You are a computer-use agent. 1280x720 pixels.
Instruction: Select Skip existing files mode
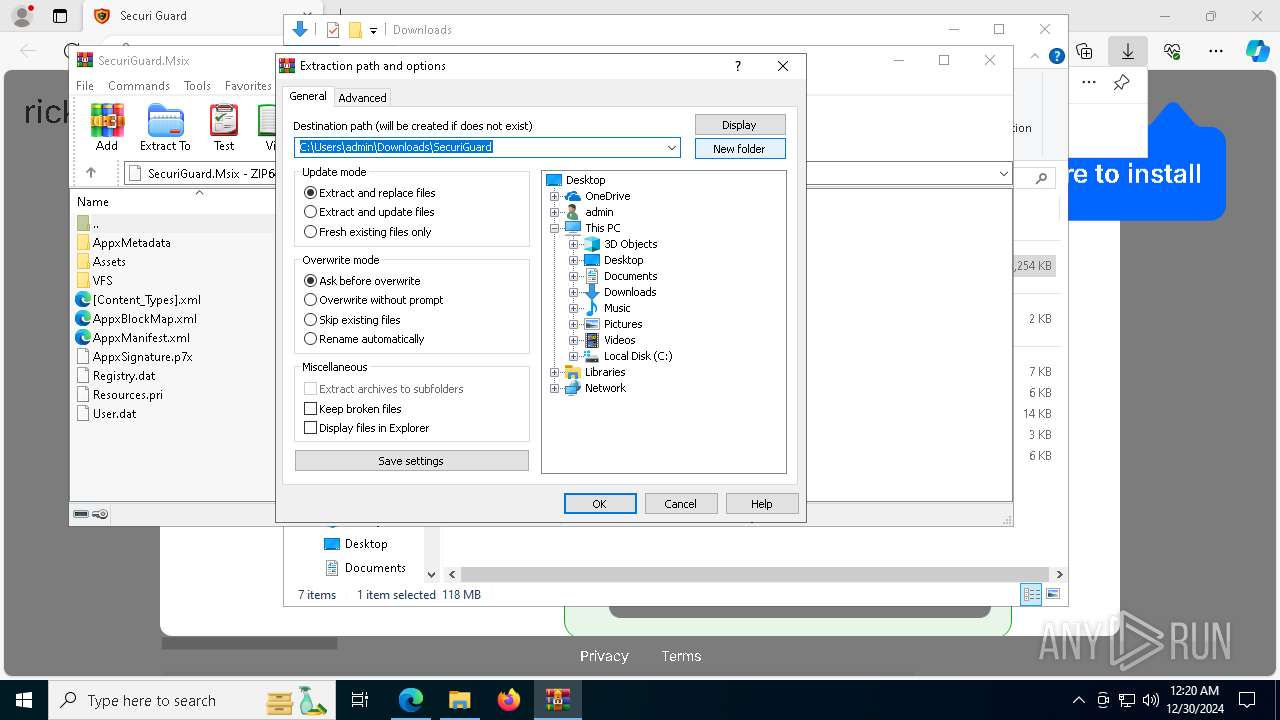[352, 320]
